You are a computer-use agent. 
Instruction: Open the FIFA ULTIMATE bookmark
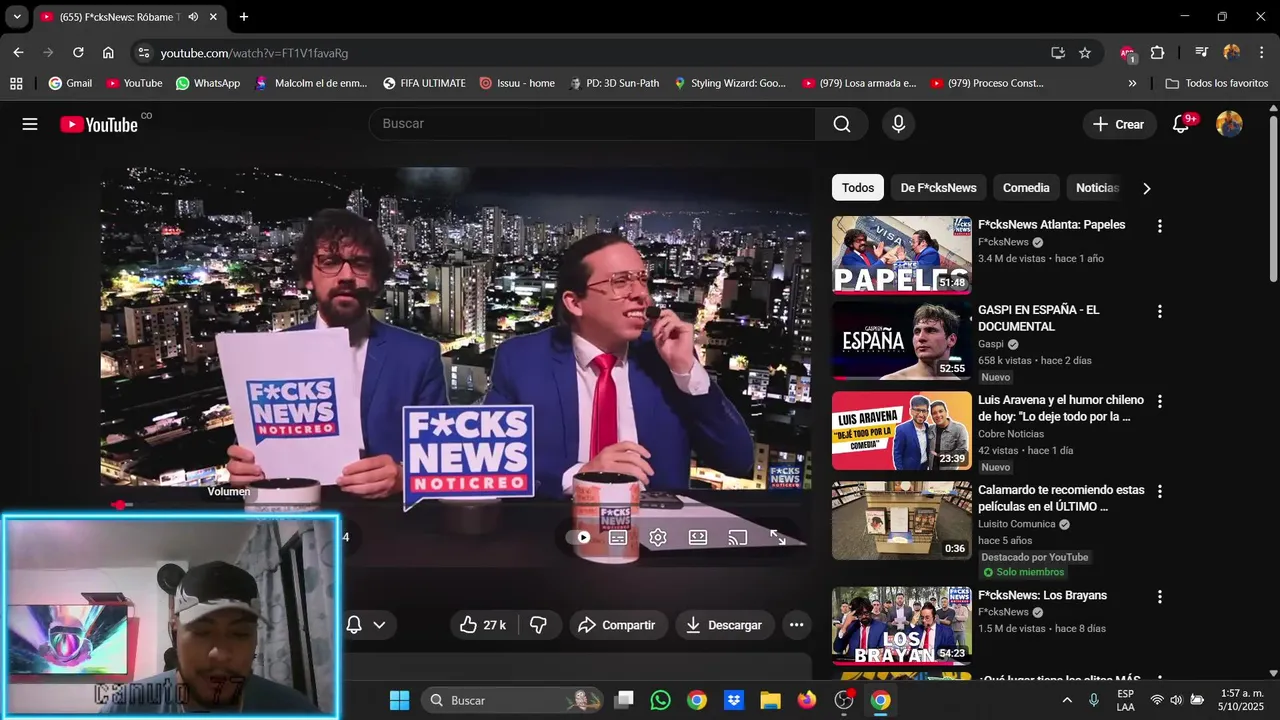coord(424,83)
